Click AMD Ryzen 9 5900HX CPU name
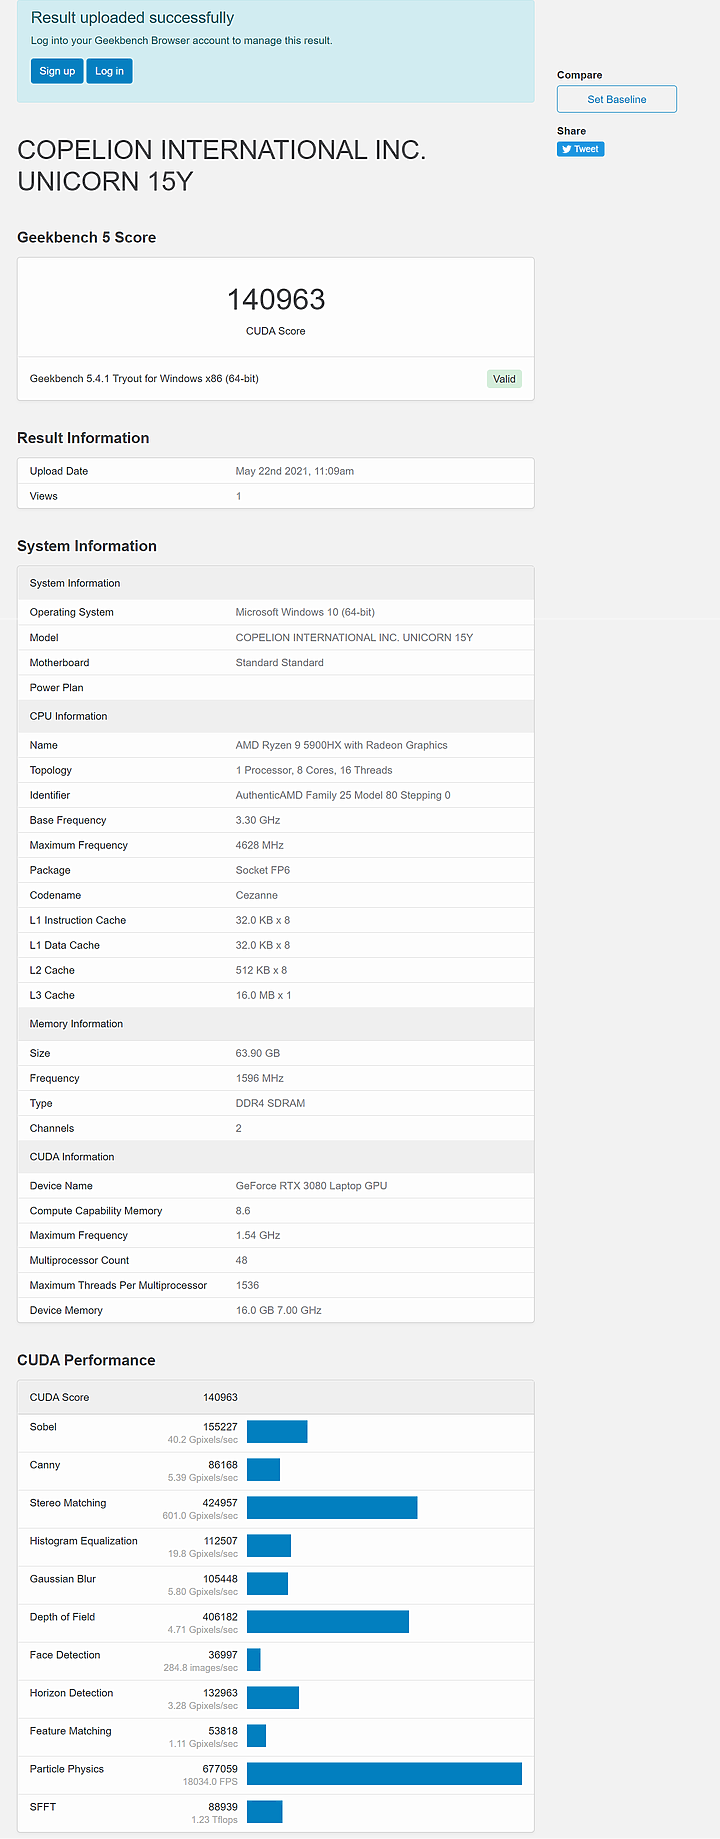This screenshot has height=1839, width=720. click(342, 745)
